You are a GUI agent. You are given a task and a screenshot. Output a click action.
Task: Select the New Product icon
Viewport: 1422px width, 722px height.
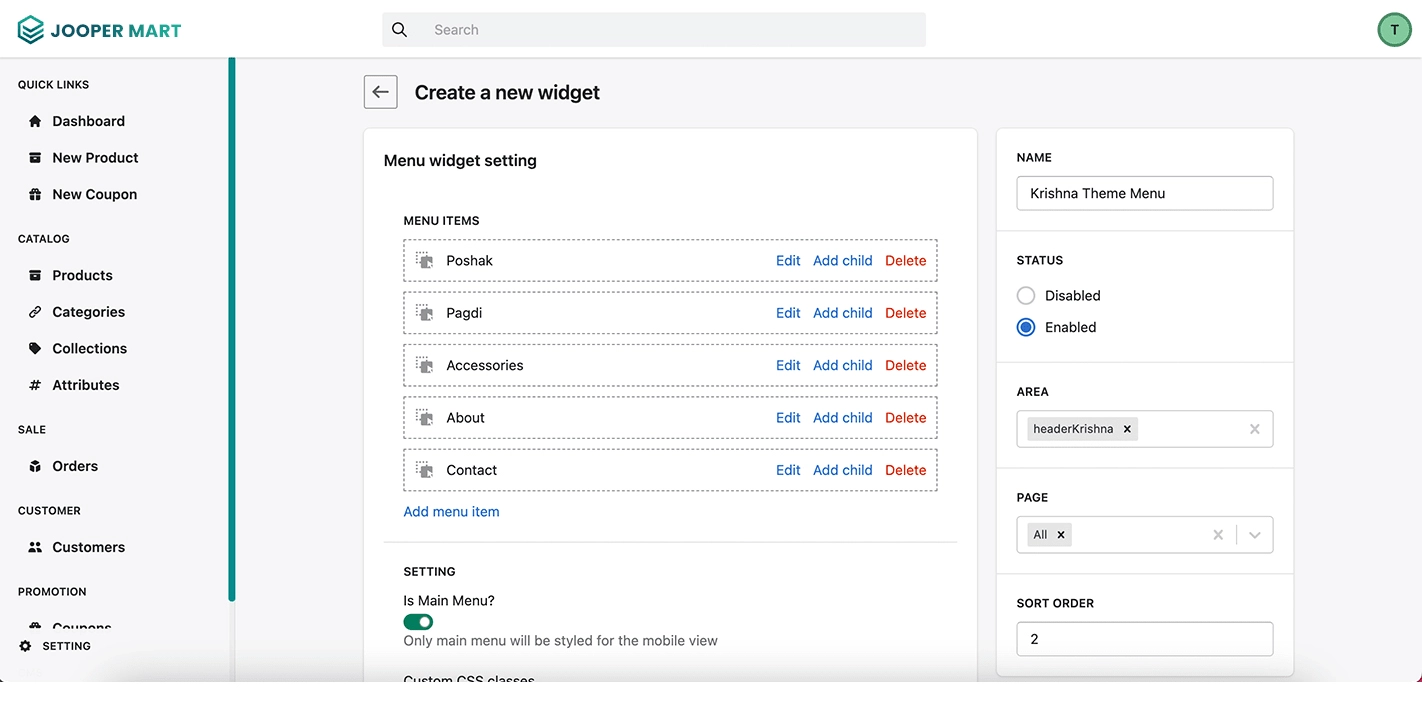point(35,158)
